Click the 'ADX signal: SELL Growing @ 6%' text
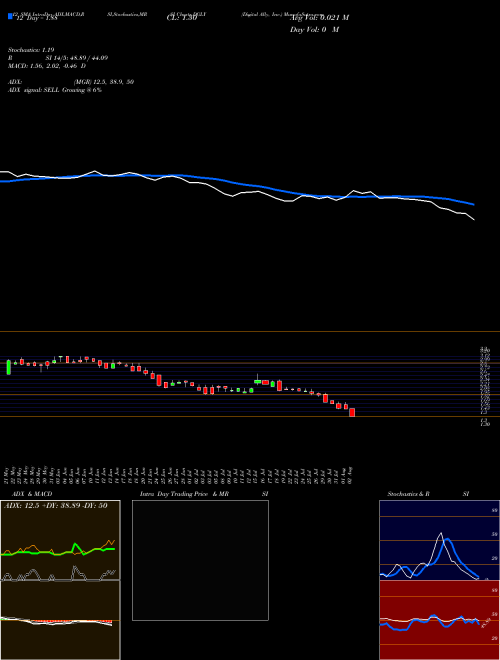 [55, 90]
